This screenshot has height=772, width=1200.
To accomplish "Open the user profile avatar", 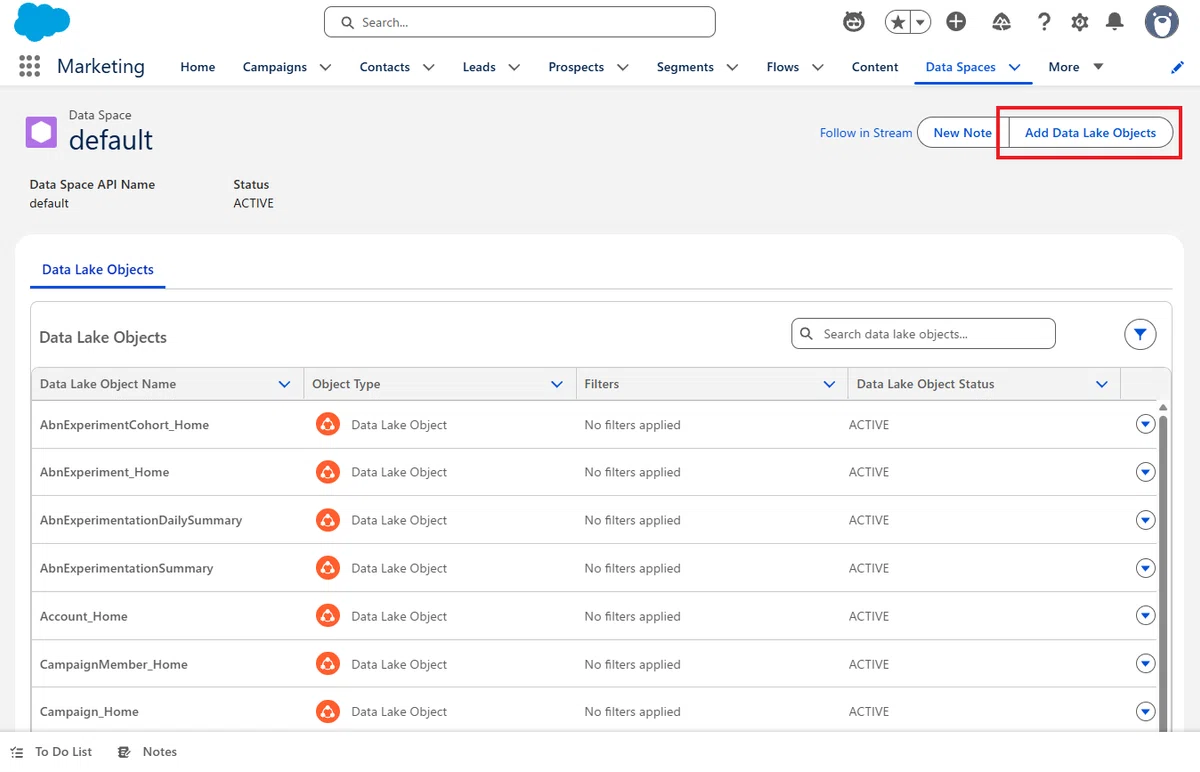I will point(1162,22).
